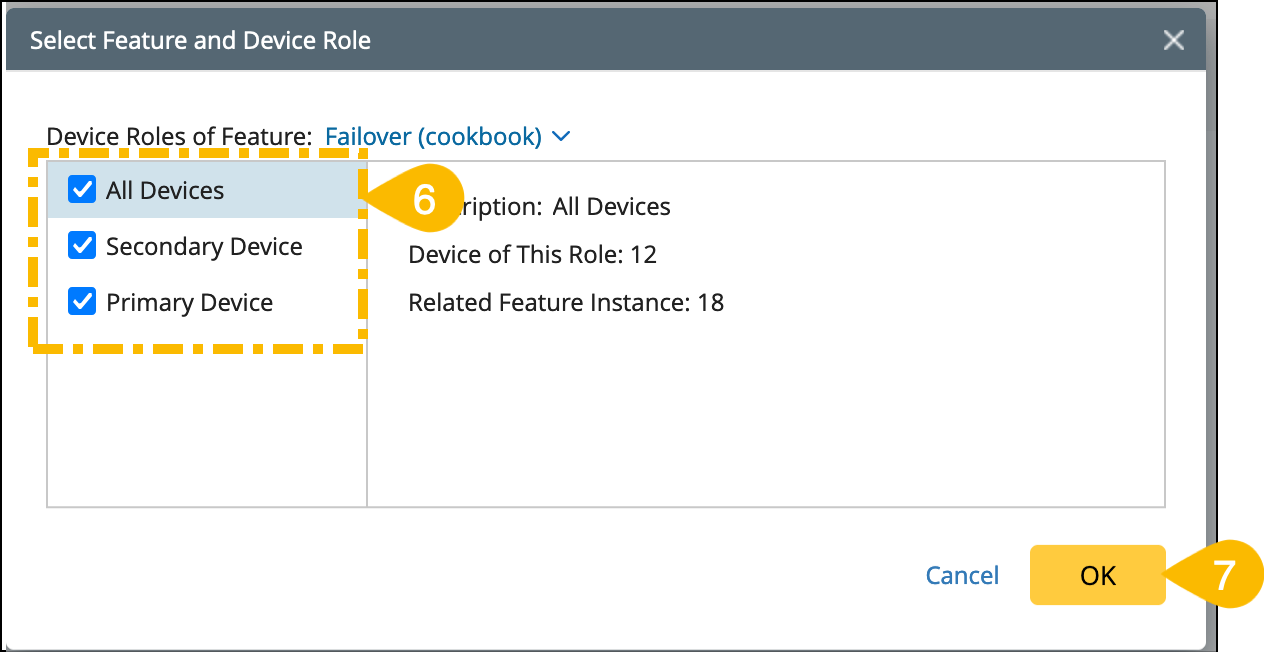Click the Related Feature Instance: 18 text

pos(566,302)
